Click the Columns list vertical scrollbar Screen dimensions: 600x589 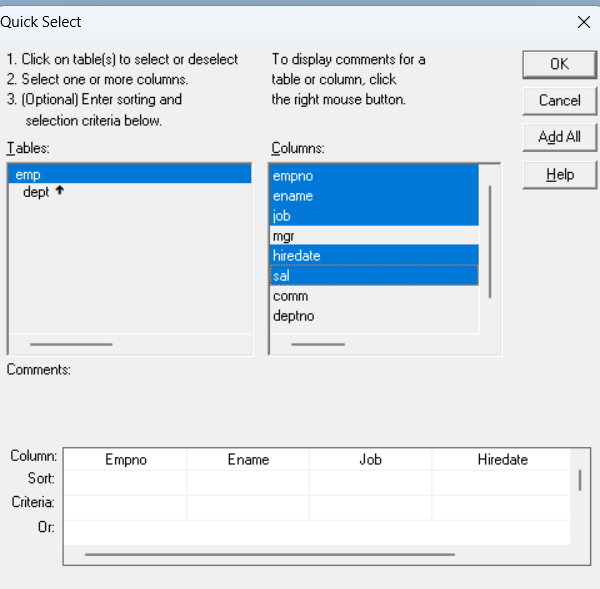[x=490, y=242]
